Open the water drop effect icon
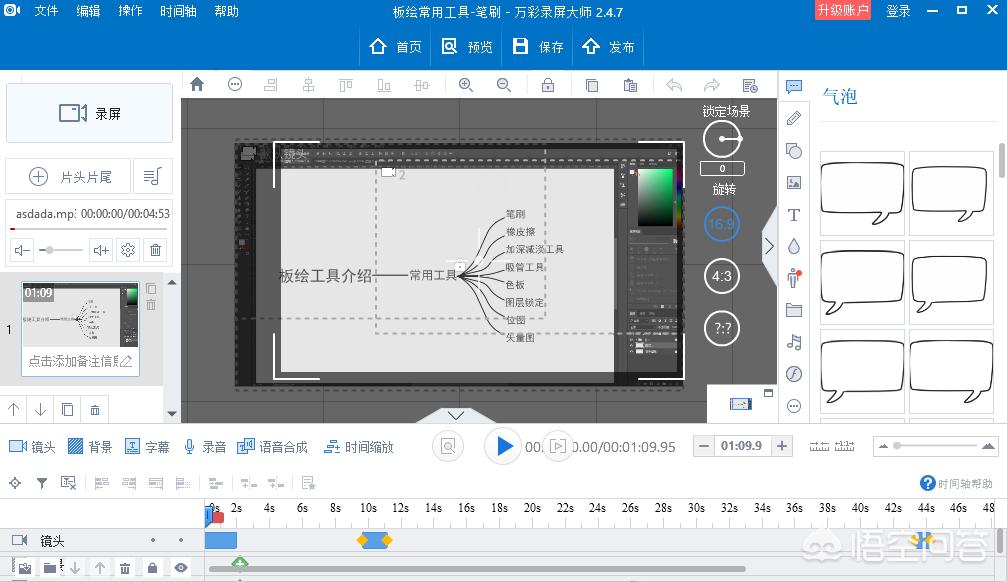1007x582 pixels. [794, 246]
